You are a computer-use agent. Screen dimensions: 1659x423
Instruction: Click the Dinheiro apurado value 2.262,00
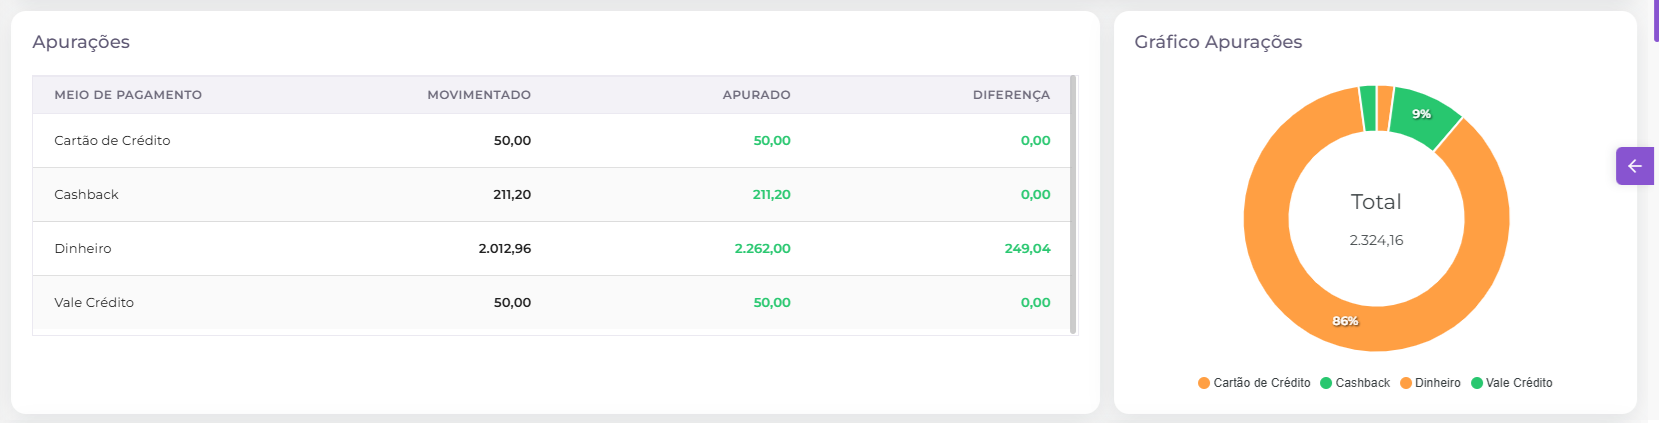pos(762,249)
